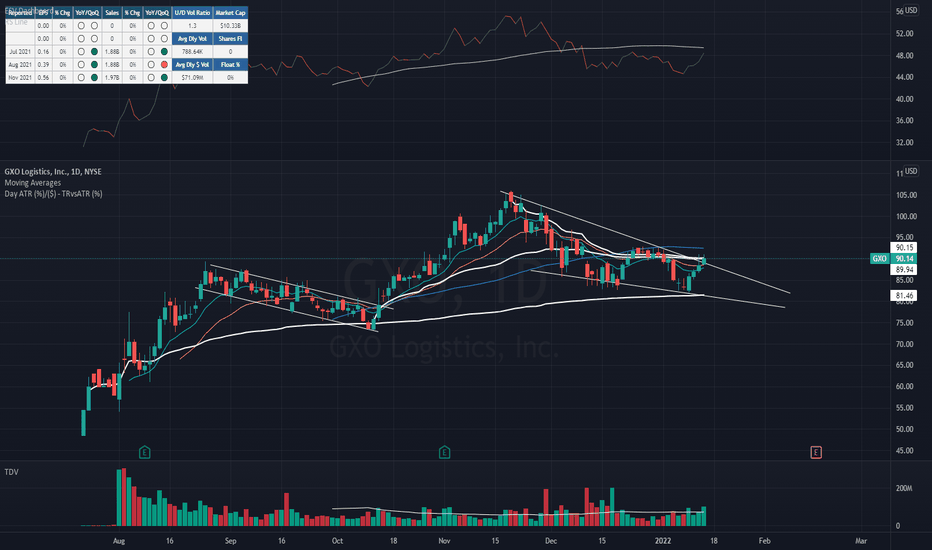932x550 pixels.
Task: Click the Dec date axis label
Action: coord(551,541)
